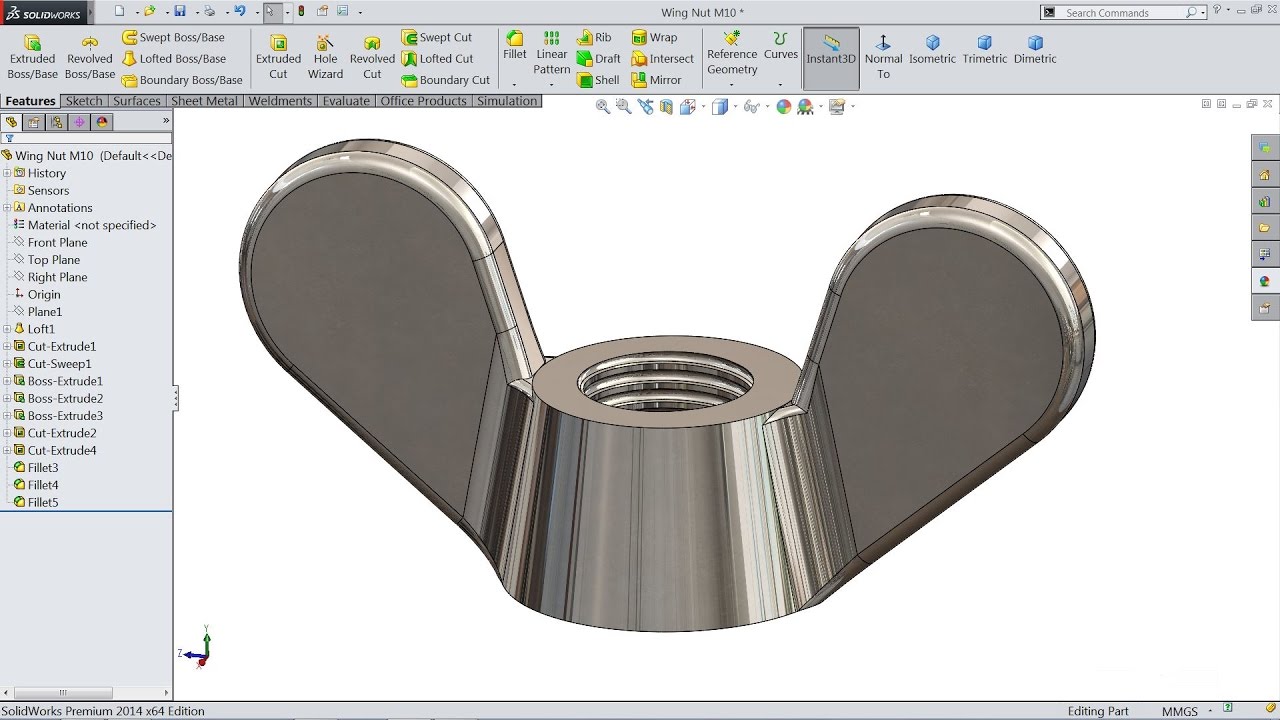Activate the Shell feature tool
Image resolution: width=1280 pixels, height=720 pixels.
(x=598, y=80)
